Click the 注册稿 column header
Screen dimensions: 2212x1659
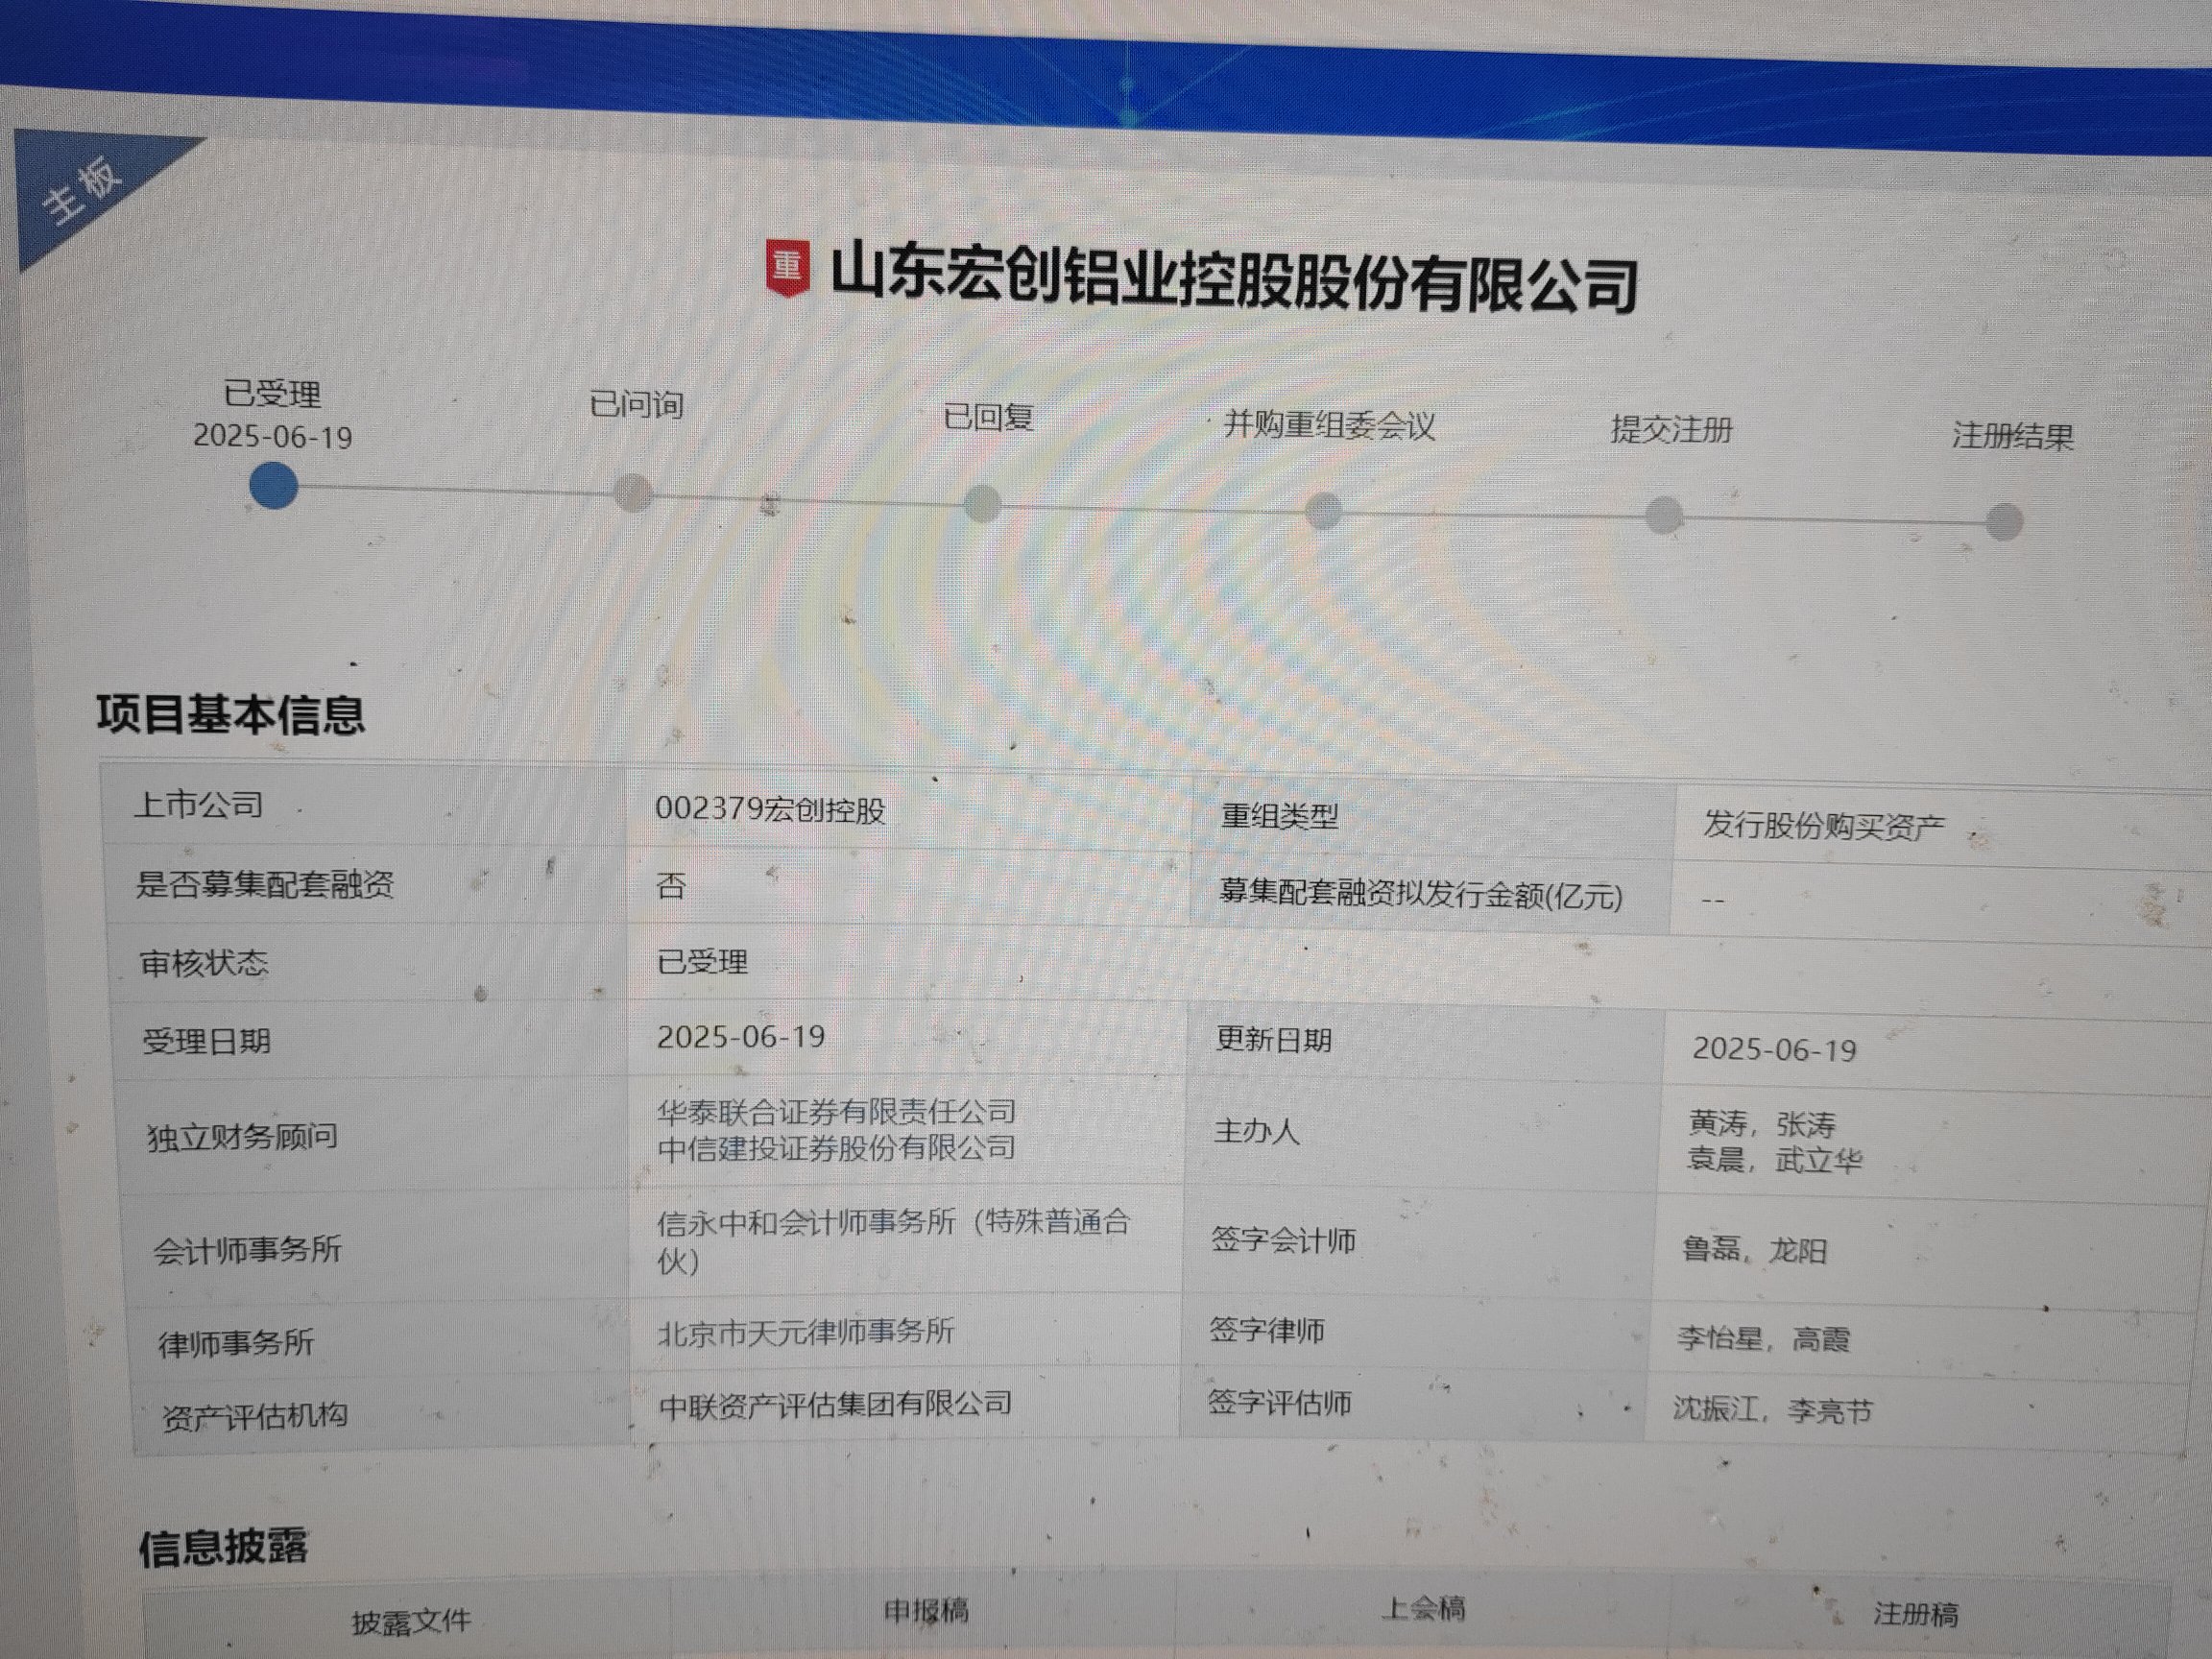(x=1915, y=1614)
